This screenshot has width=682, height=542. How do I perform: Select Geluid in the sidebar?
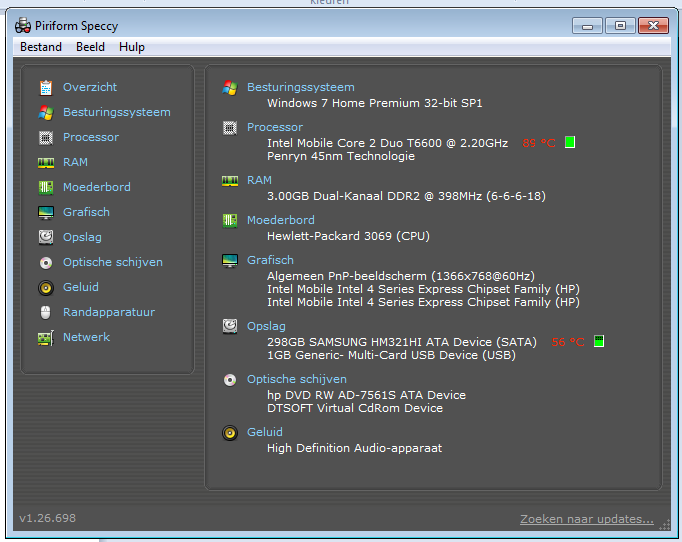[80, 287]
